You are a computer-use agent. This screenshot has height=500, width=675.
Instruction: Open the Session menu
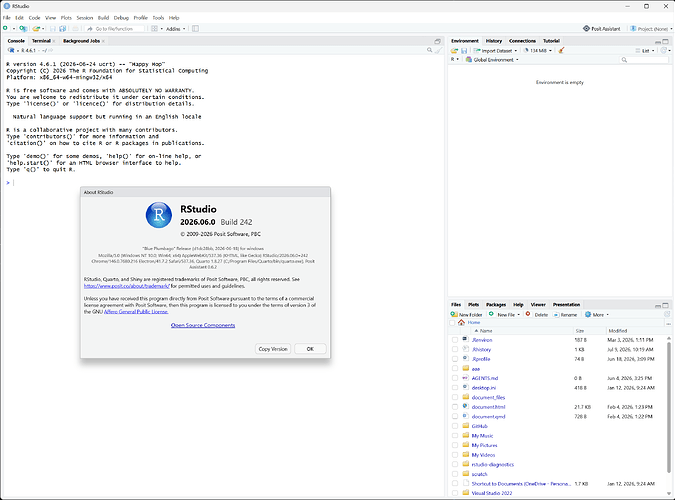pyautogui.click(x=85, y=18)
